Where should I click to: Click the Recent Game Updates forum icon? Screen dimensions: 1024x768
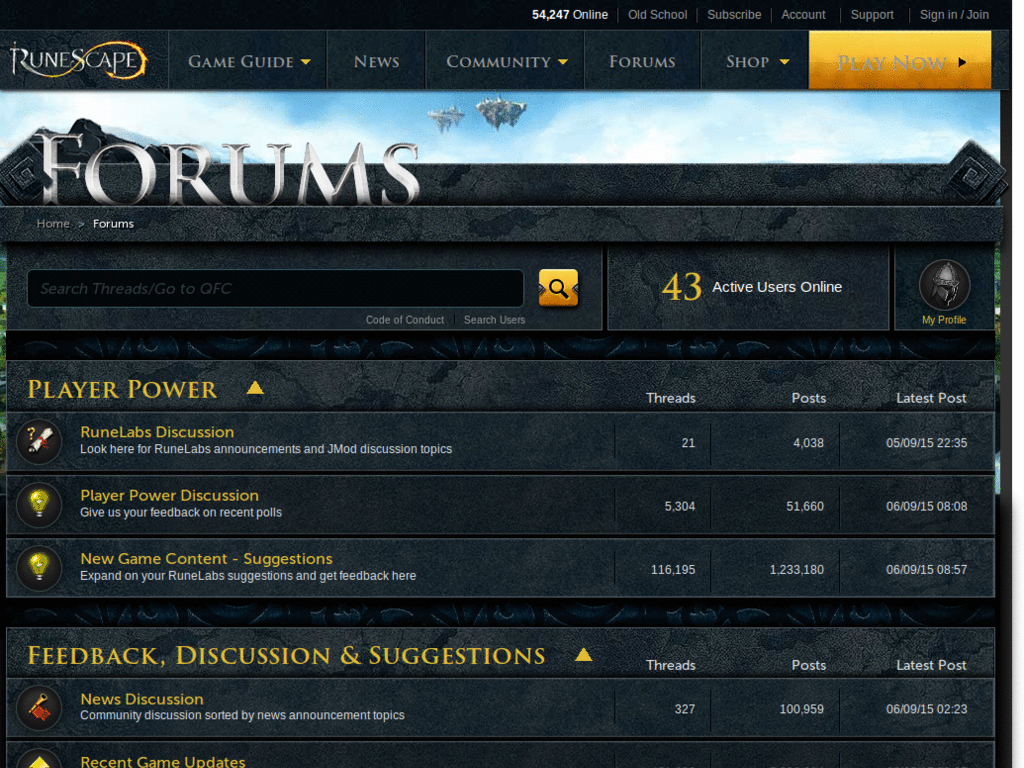click(x=39, y=758)
